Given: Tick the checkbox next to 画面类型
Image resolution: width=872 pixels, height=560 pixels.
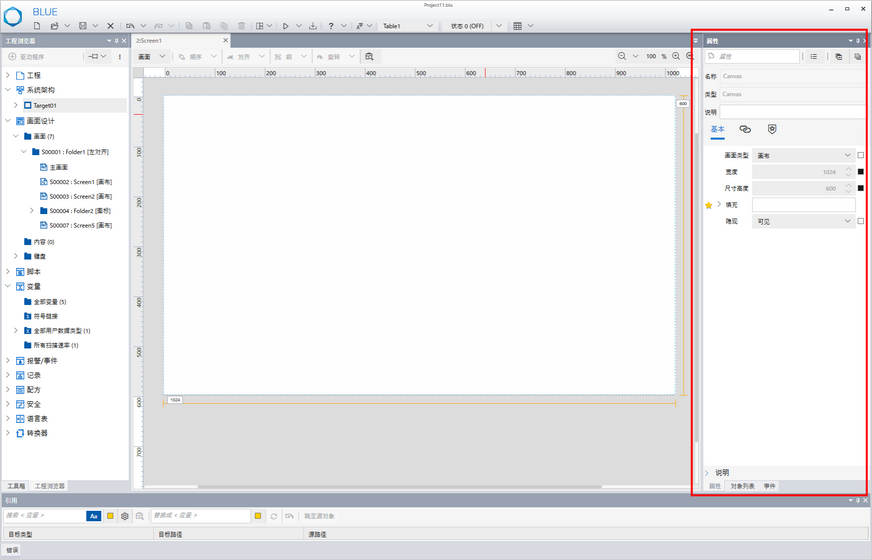Looking at the screenshot, I should [860, 156].
